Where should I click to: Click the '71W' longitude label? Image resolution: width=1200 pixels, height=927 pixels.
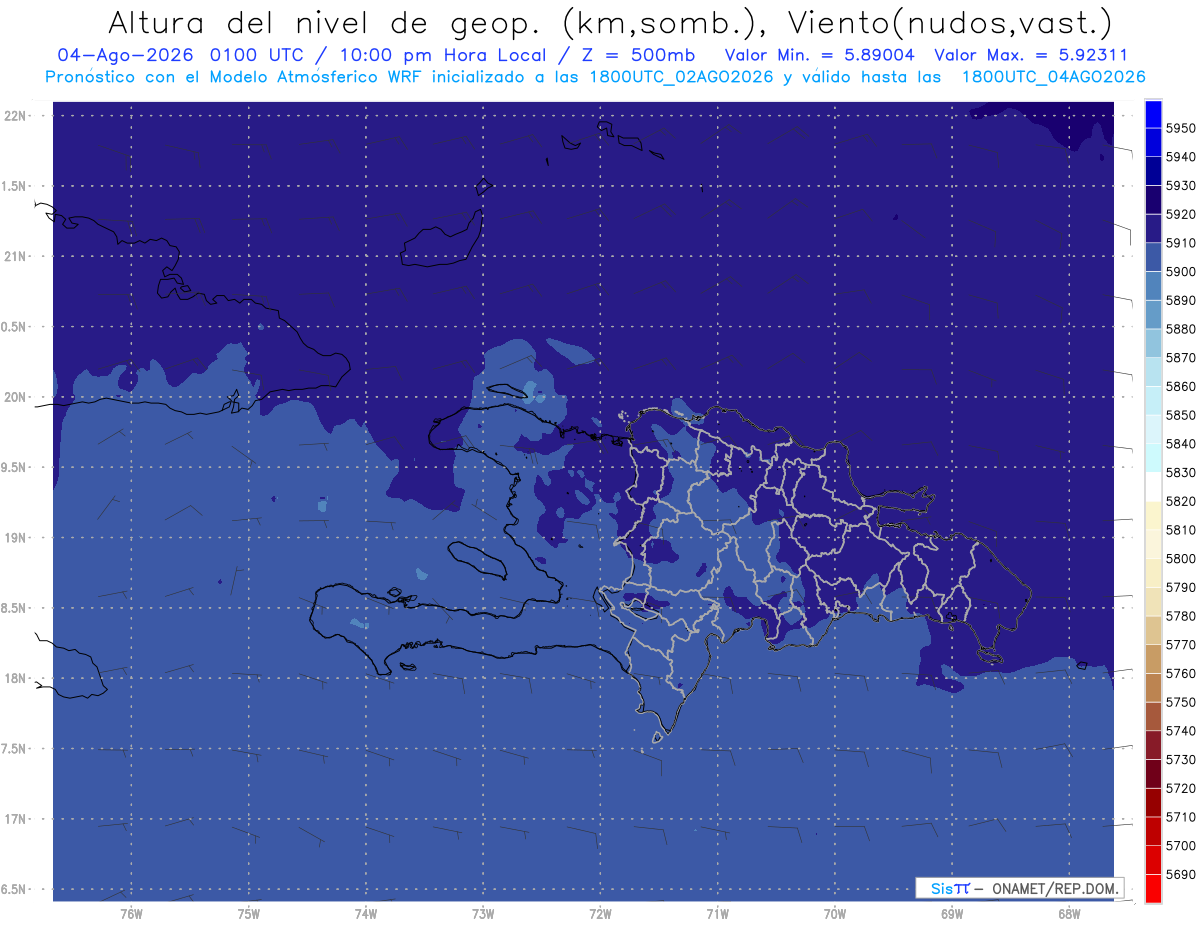pyautogui.click(x=717, y=913)
